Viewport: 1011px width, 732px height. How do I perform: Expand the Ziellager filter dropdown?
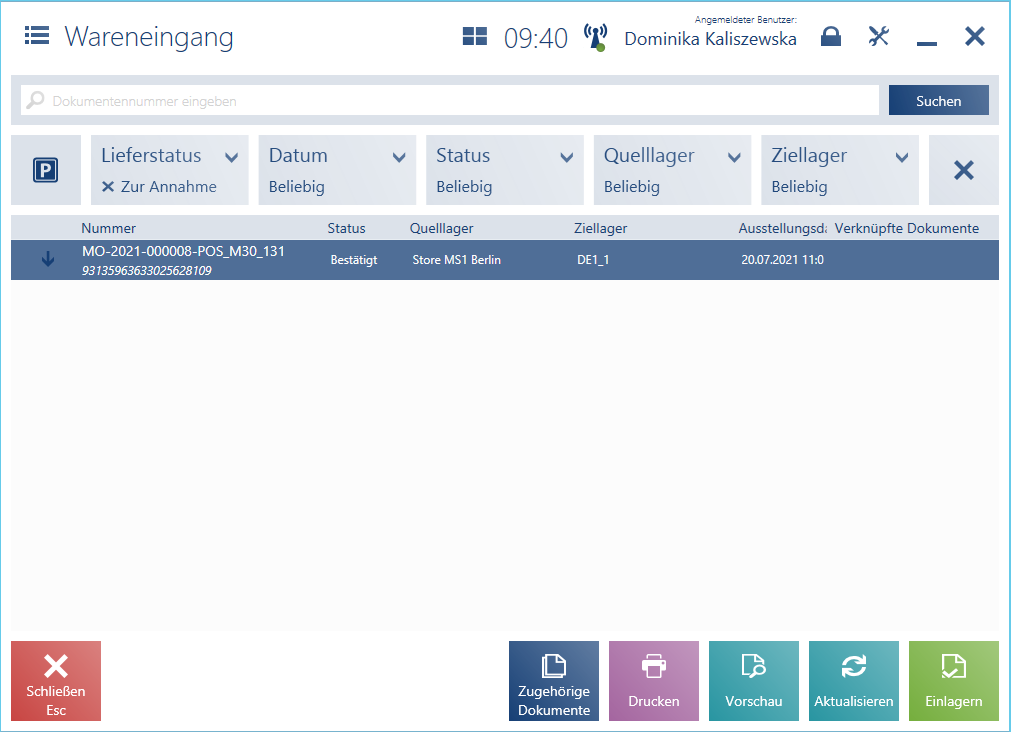pos(901,157)
